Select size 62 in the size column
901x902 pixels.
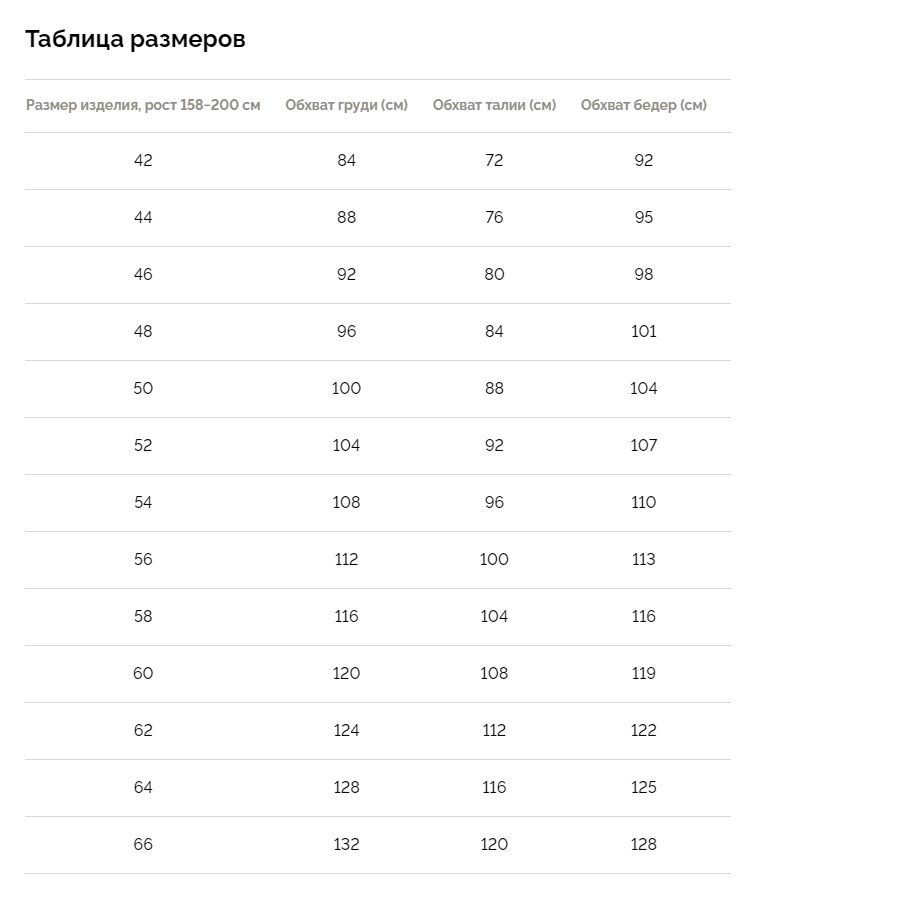point(143,730)
